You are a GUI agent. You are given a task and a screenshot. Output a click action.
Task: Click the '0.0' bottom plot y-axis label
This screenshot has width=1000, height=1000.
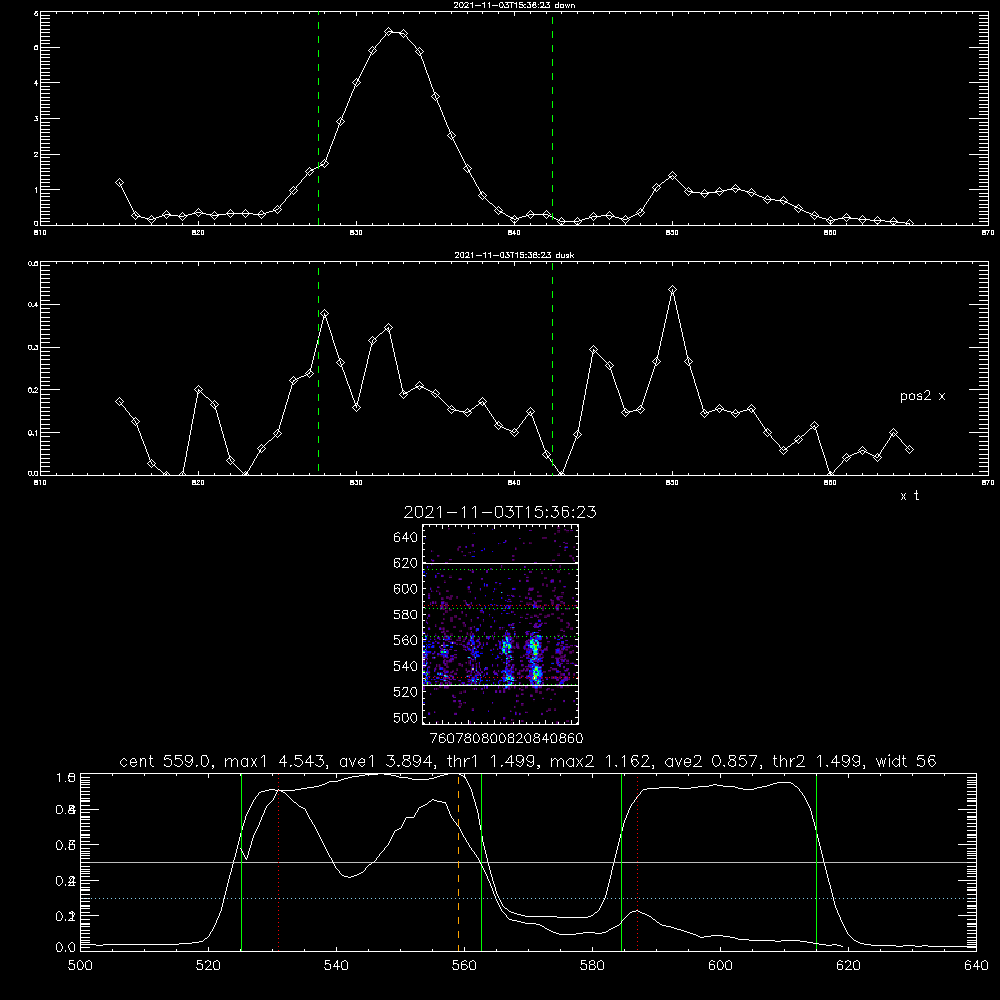point(65,947)
